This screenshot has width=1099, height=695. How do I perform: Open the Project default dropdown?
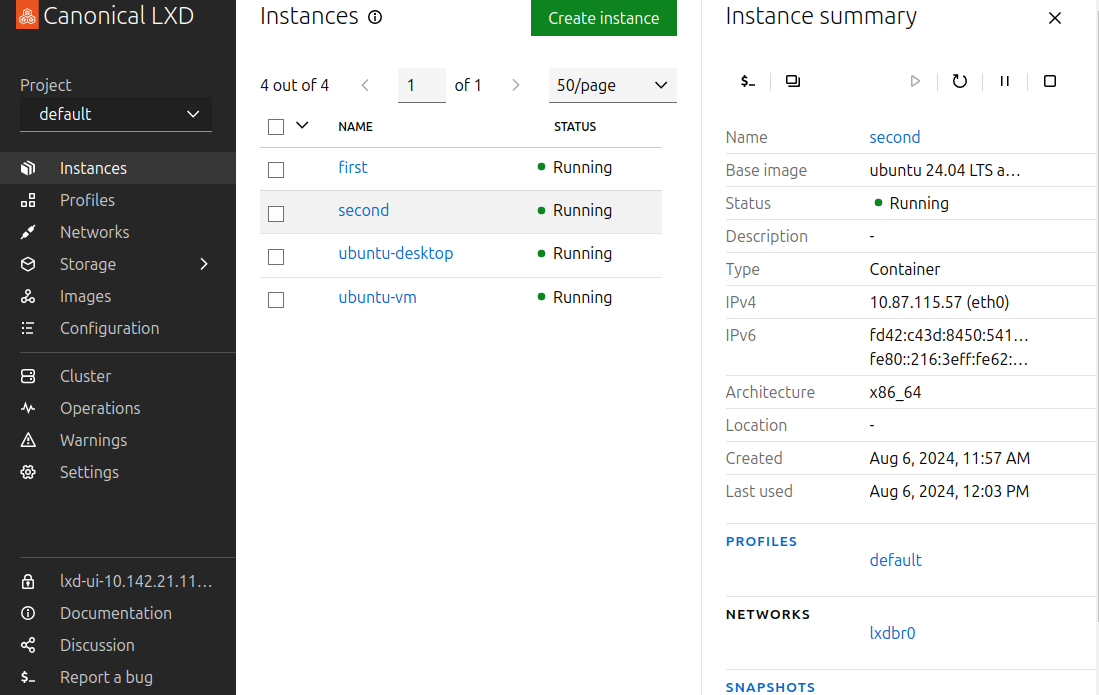tap(116, 114)
